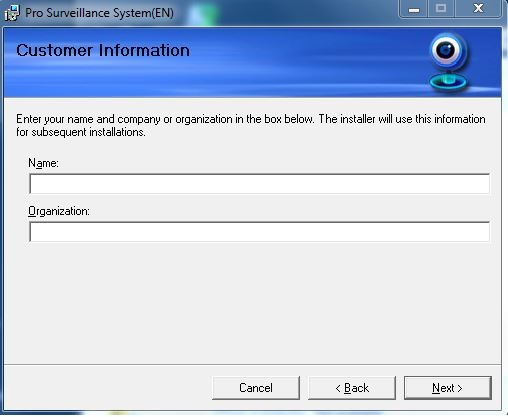Viewport: 508px width, 417px height.
Task: Click the Customer Information heading
Action: [103, 51]
